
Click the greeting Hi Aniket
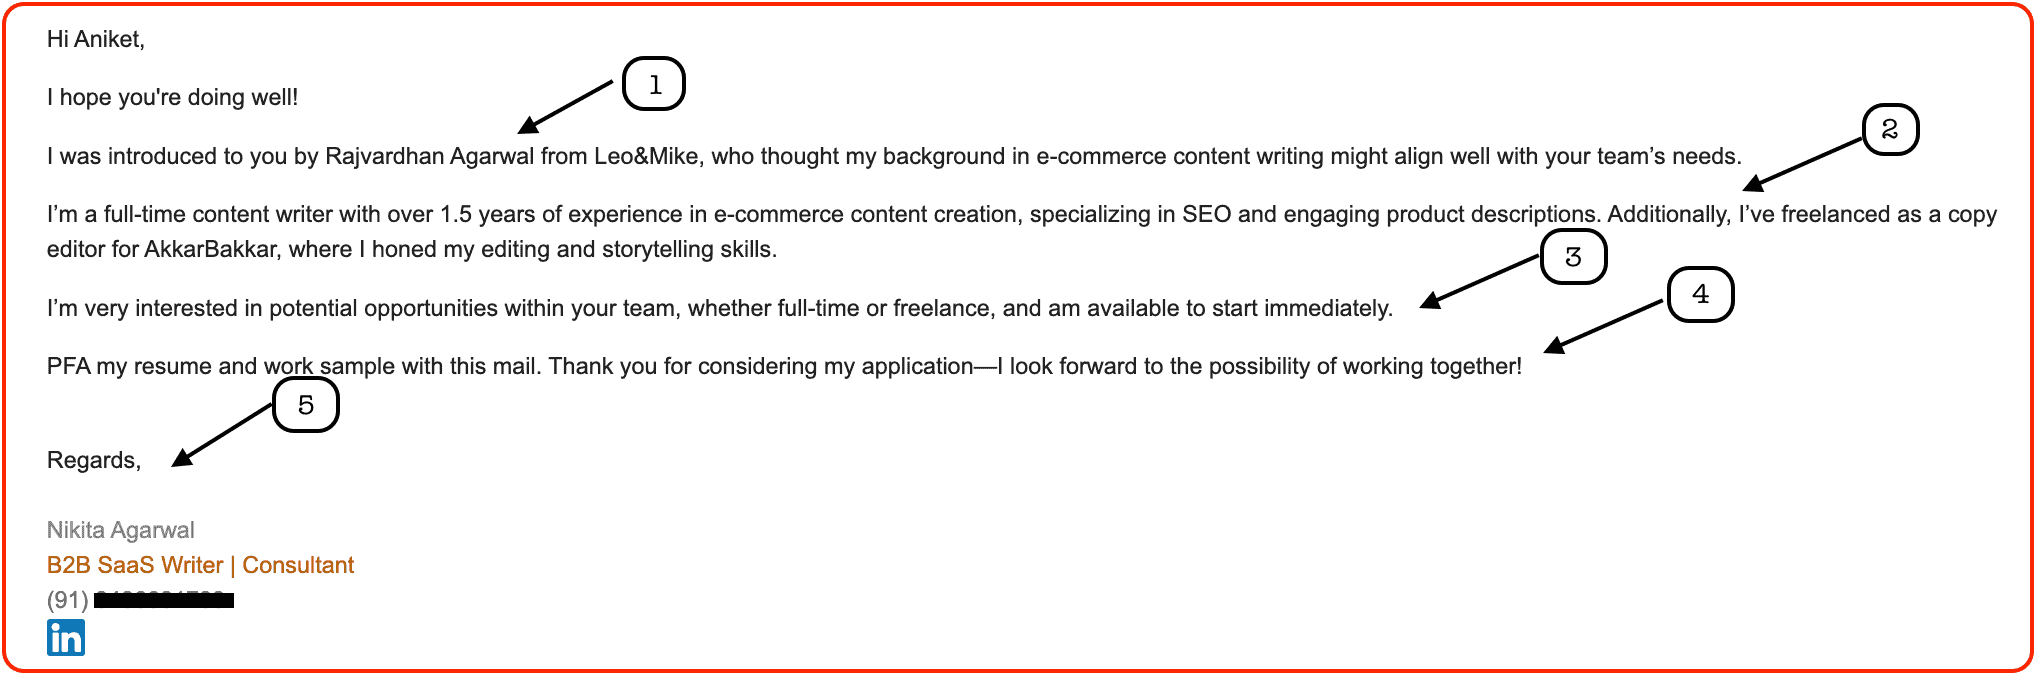coord(96,39)
